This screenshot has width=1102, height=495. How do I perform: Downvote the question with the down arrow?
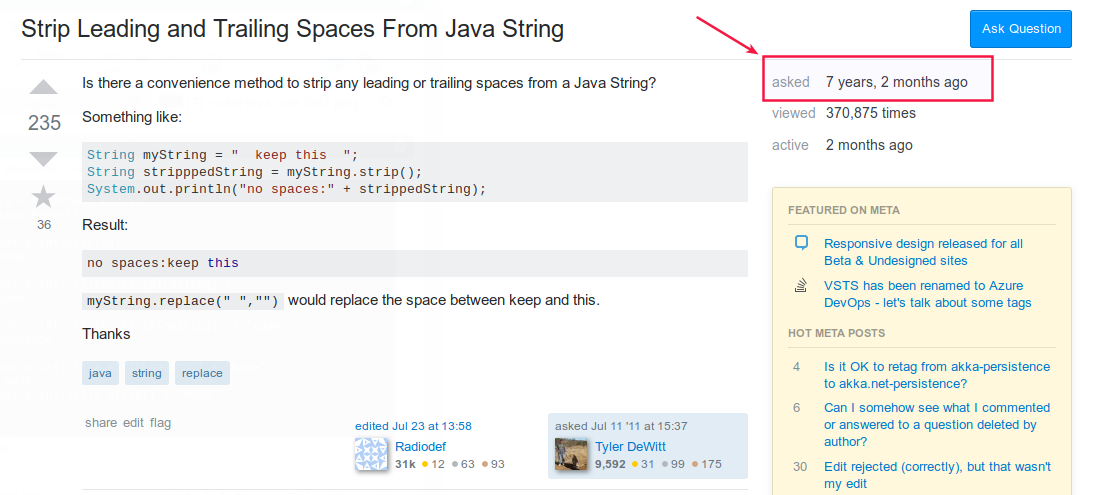pyautogui.click(x=44, y=159)
